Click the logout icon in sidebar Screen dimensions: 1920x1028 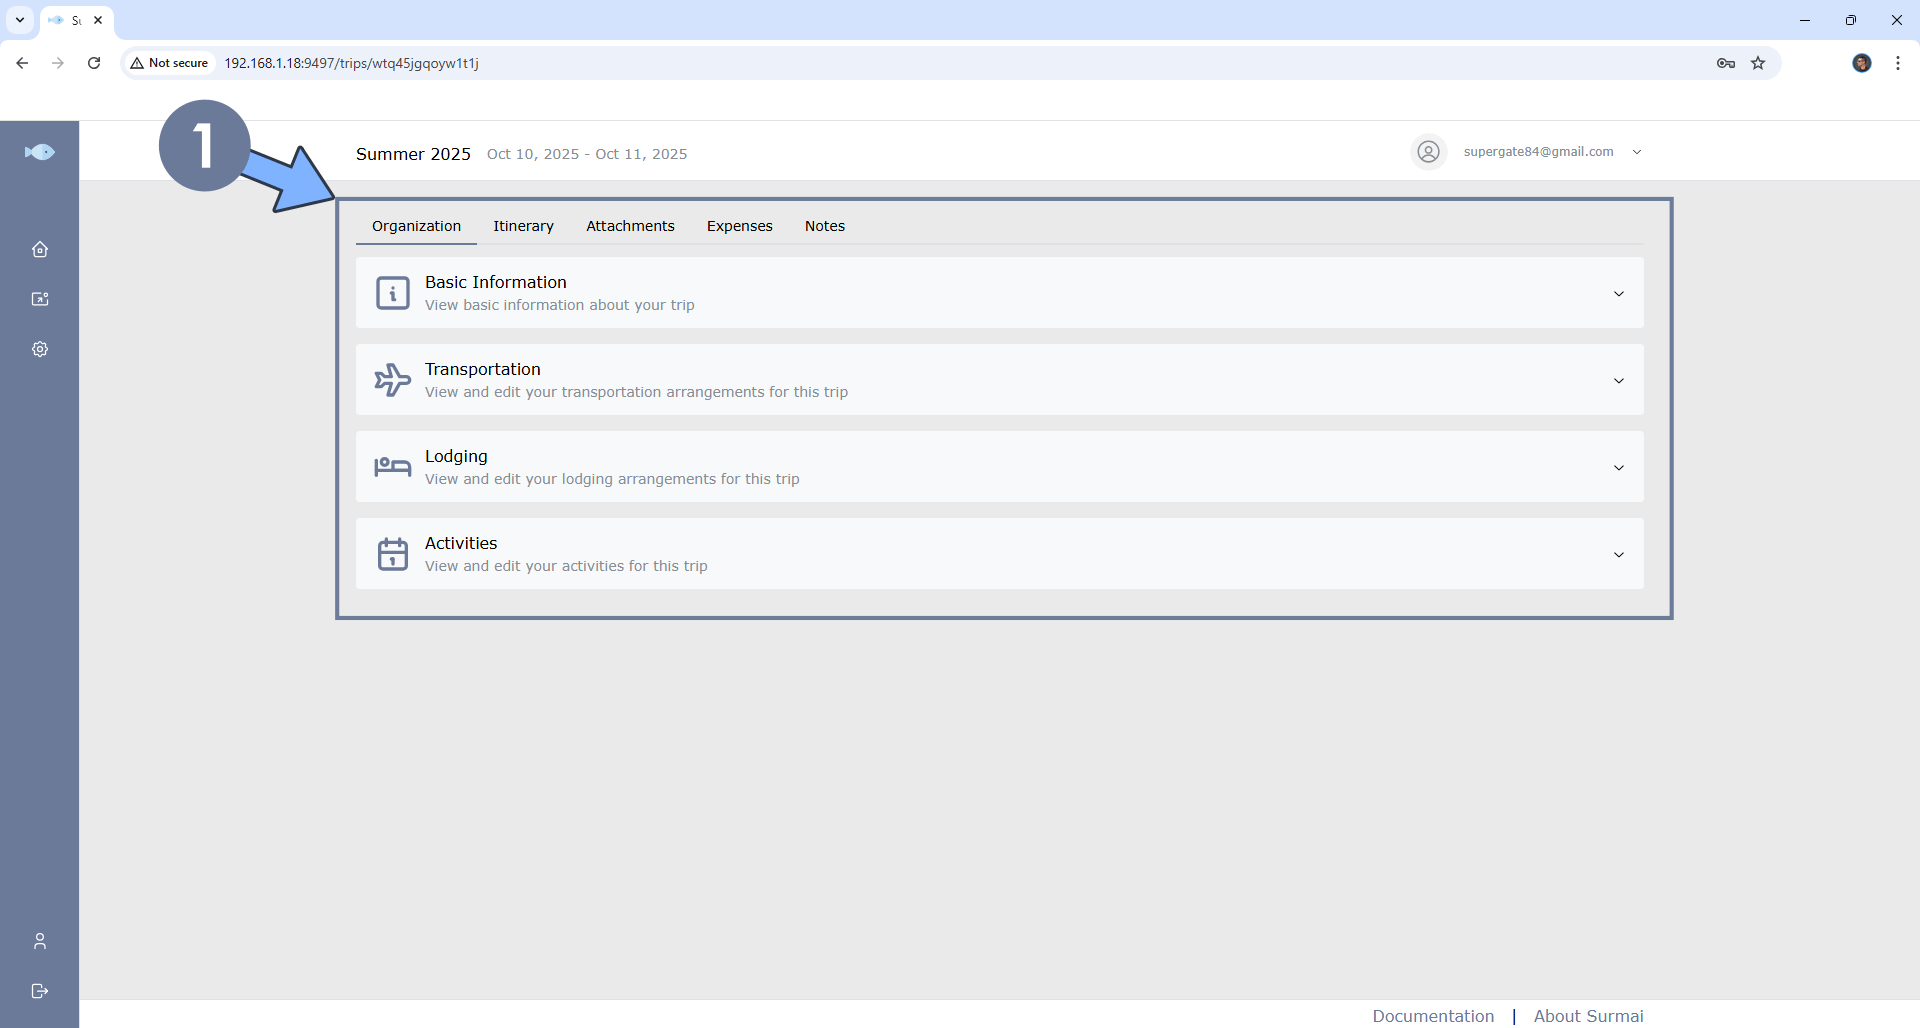(40, 991)
